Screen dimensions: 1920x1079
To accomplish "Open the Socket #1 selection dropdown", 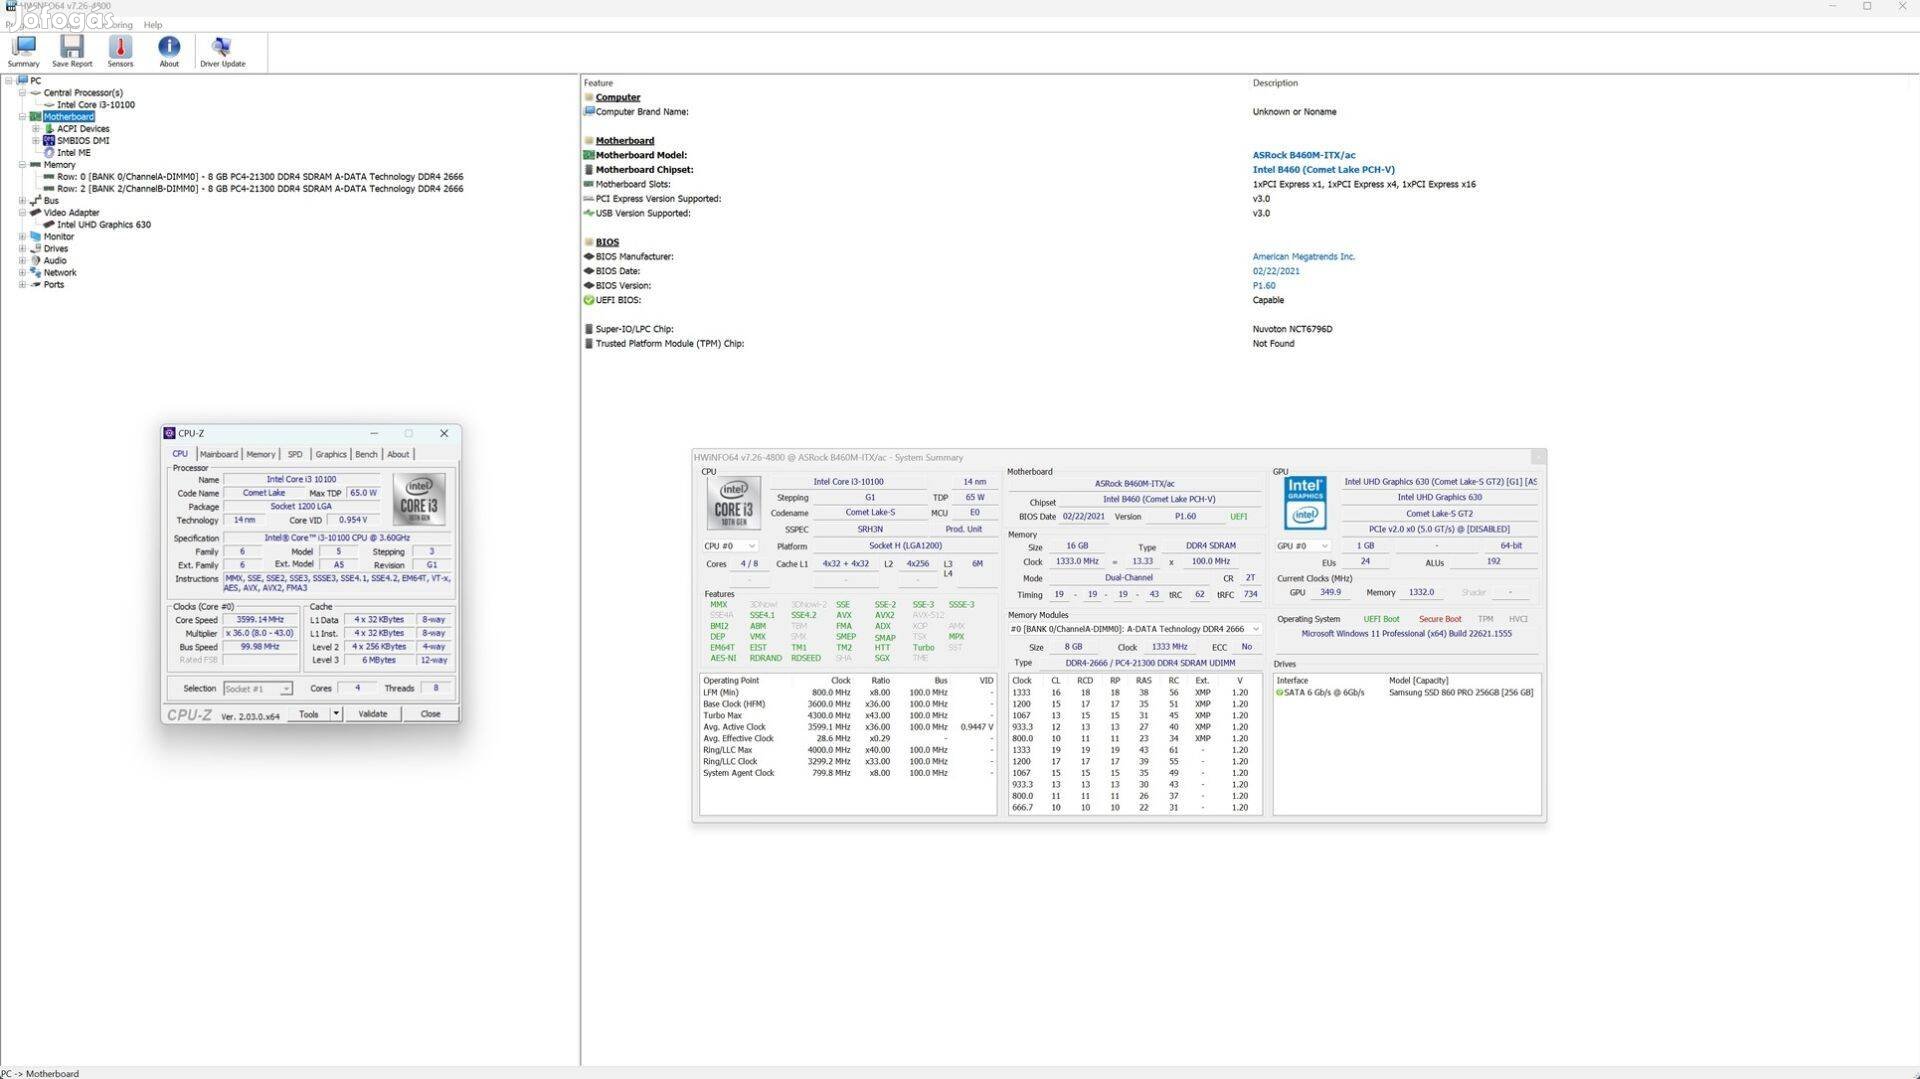I will (257, 689).
